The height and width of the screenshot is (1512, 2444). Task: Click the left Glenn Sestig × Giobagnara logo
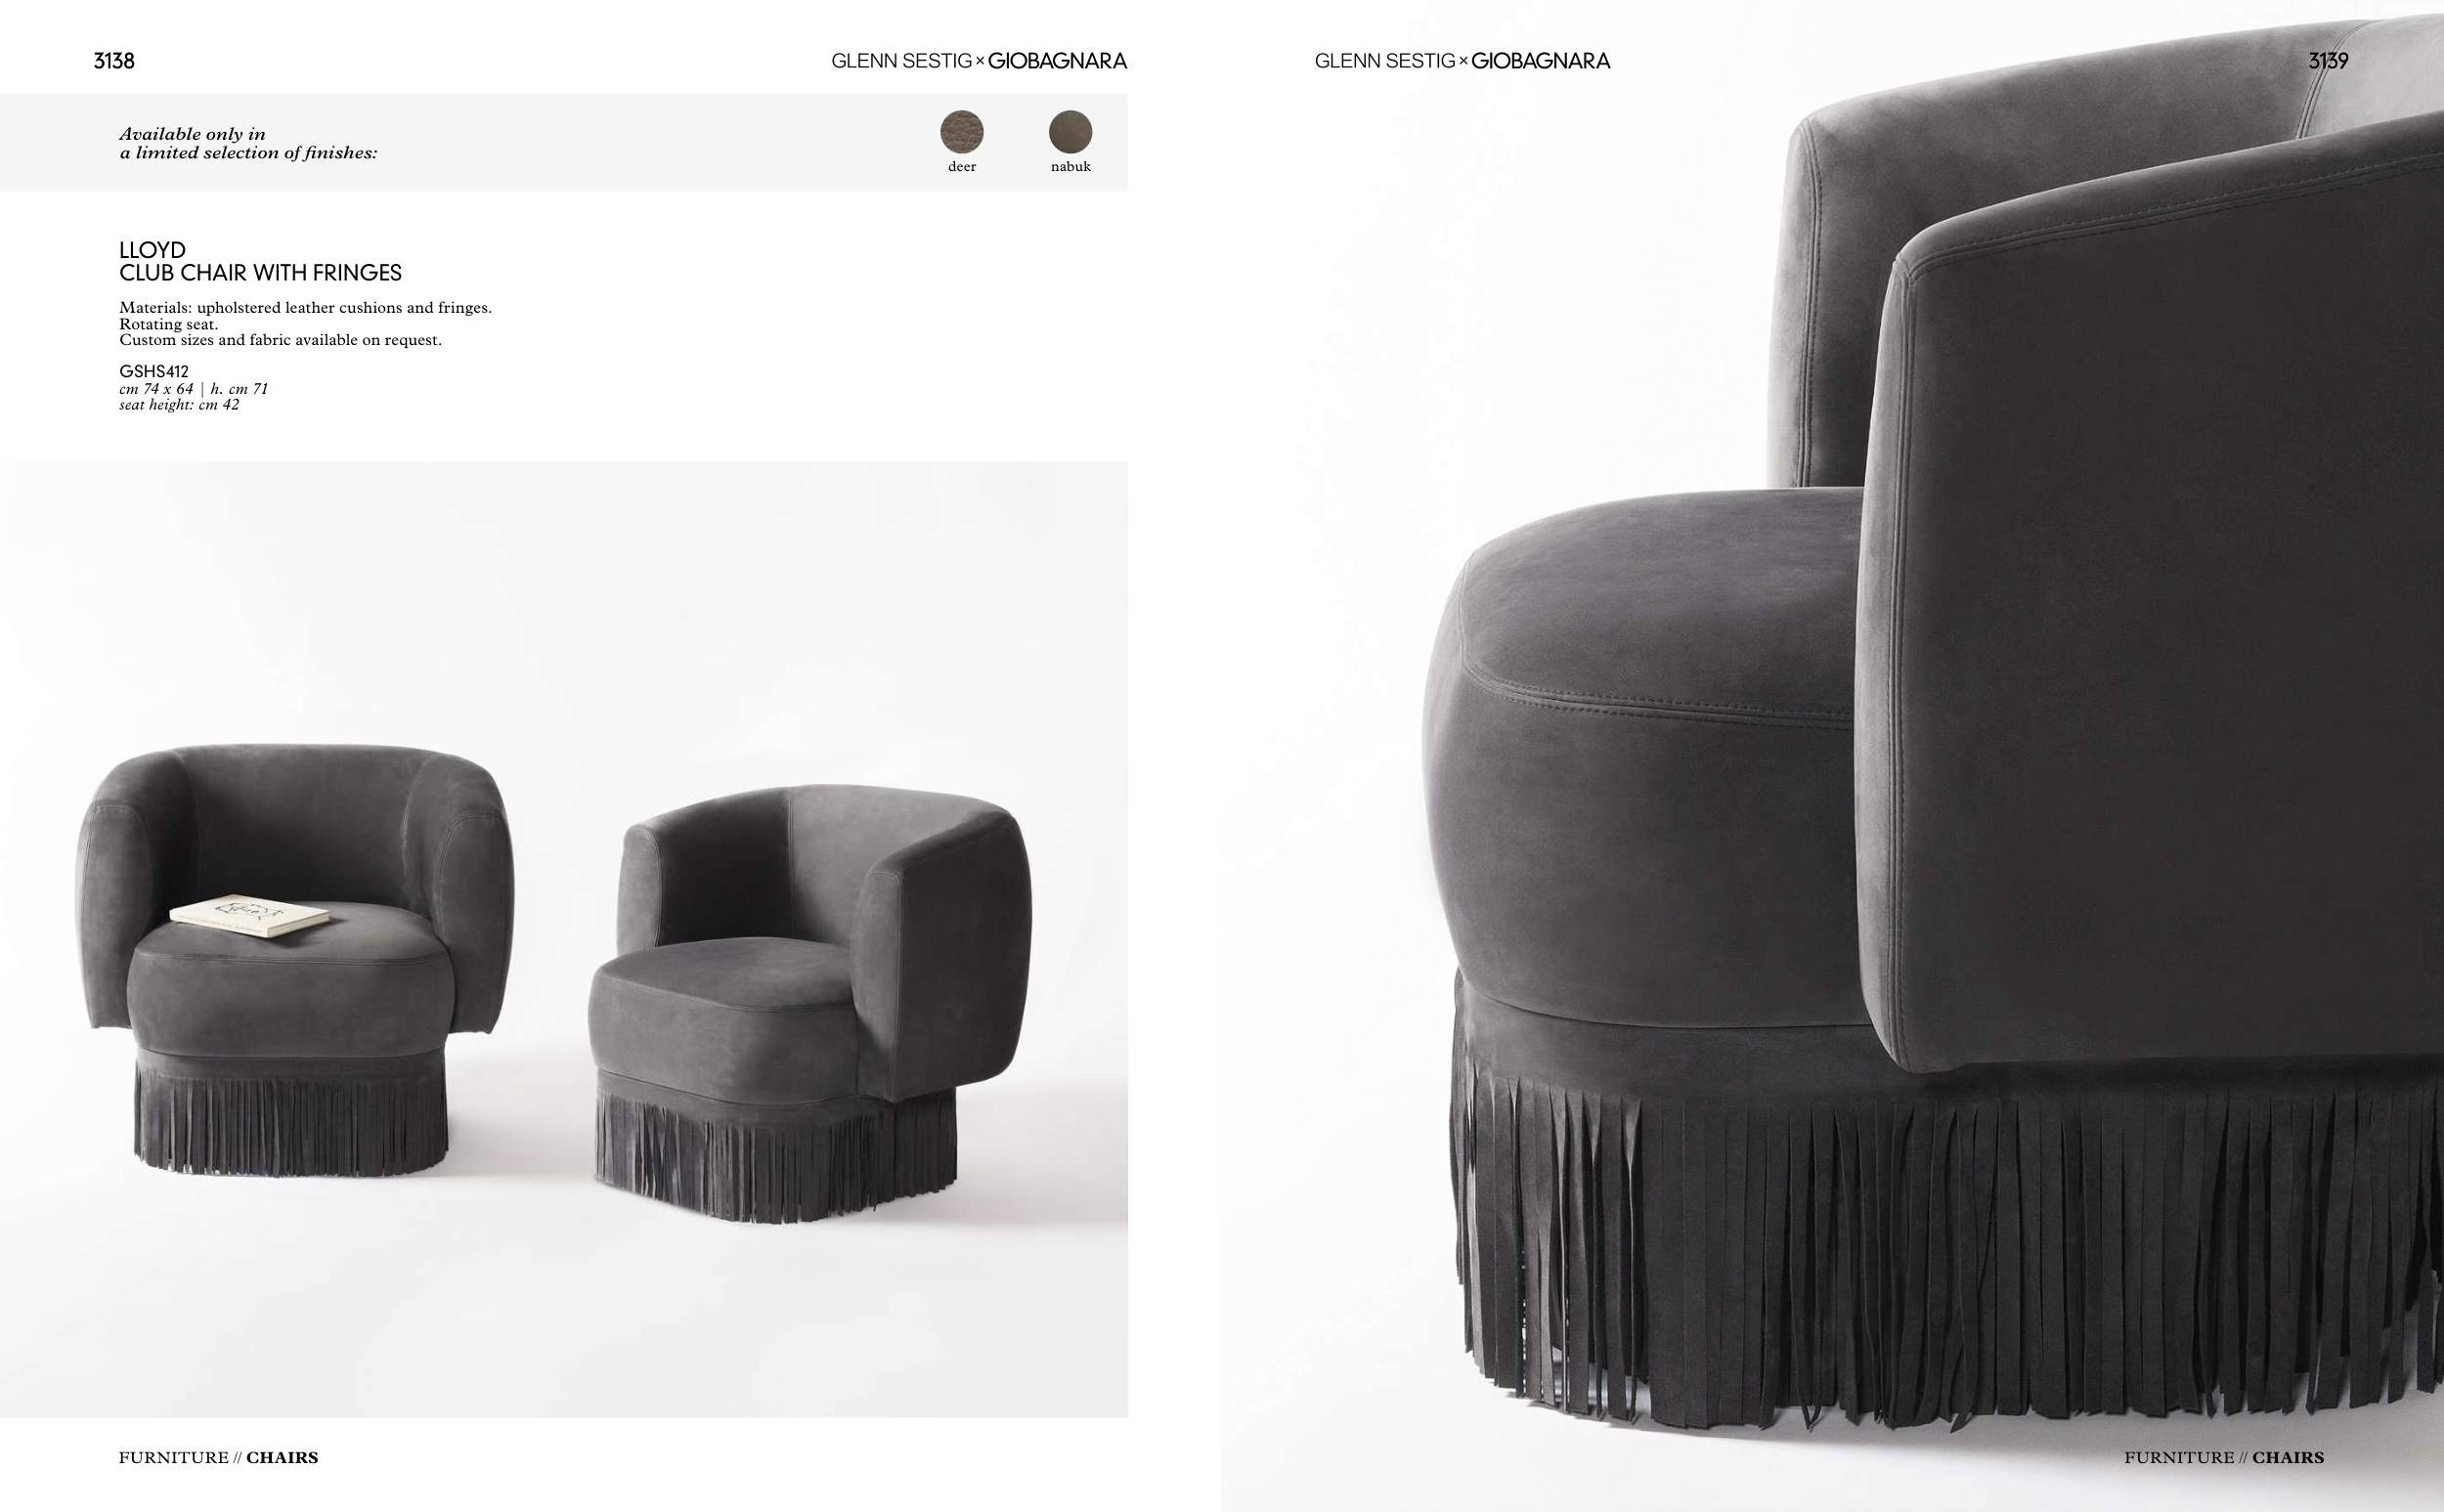point(979,61)
